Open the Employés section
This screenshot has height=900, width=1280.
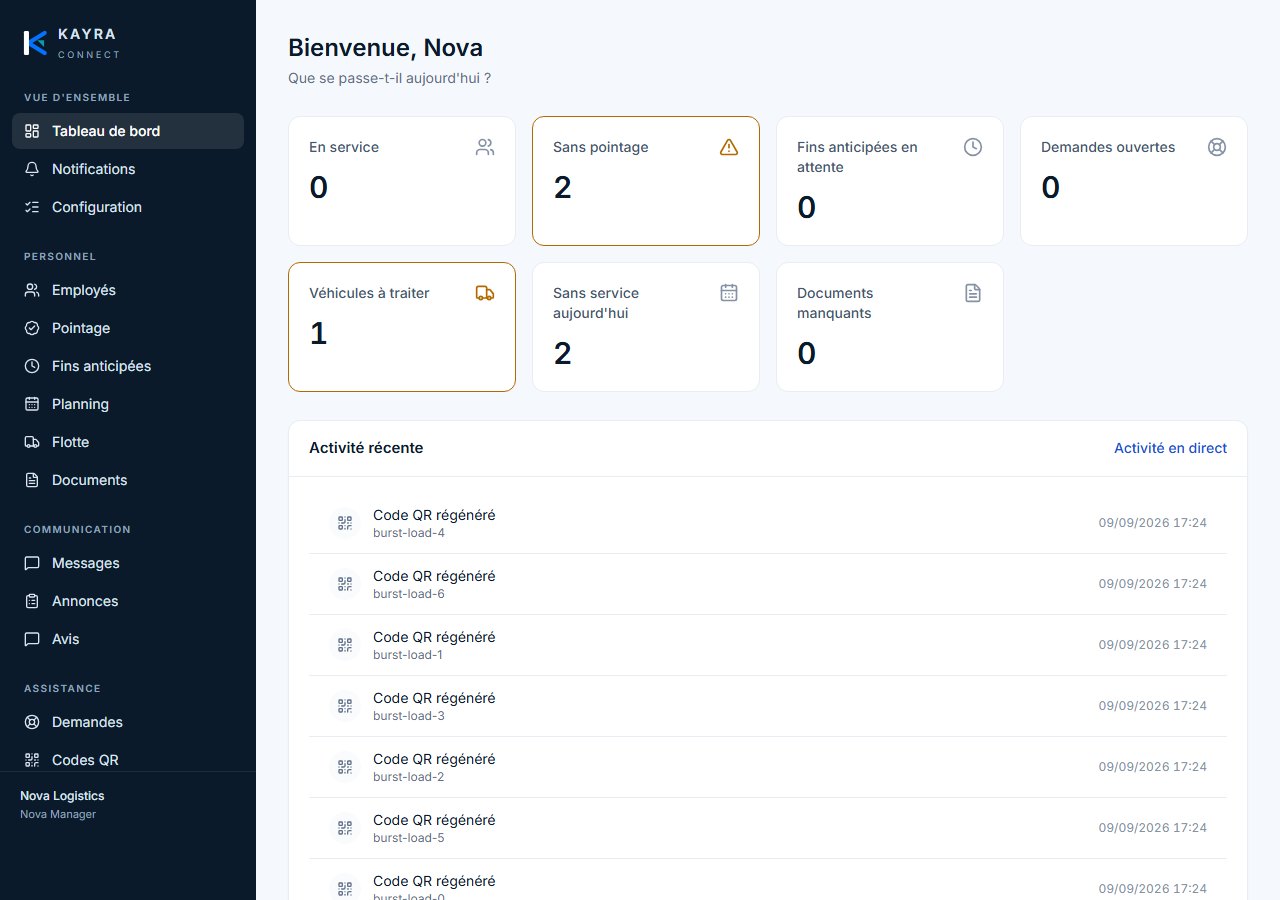click(128, 290)
